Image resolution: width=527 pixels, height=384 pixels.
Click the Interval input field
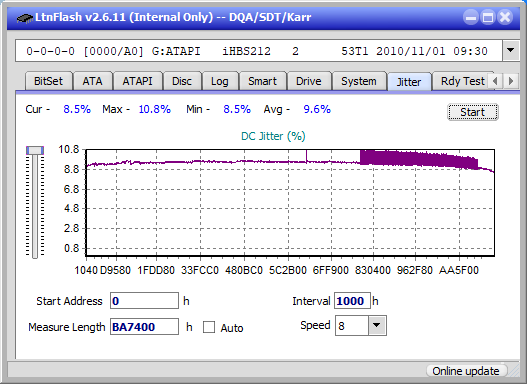point(352,300)
